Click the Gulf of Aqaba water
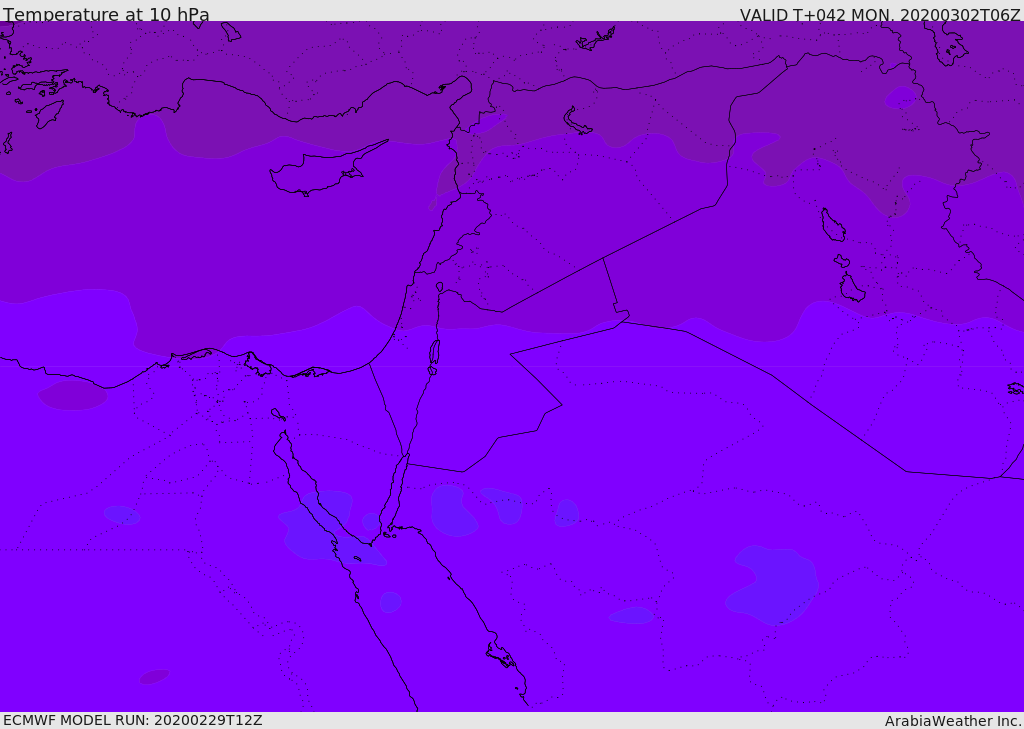The image size is (1024, 729). [x=399, y=490]
